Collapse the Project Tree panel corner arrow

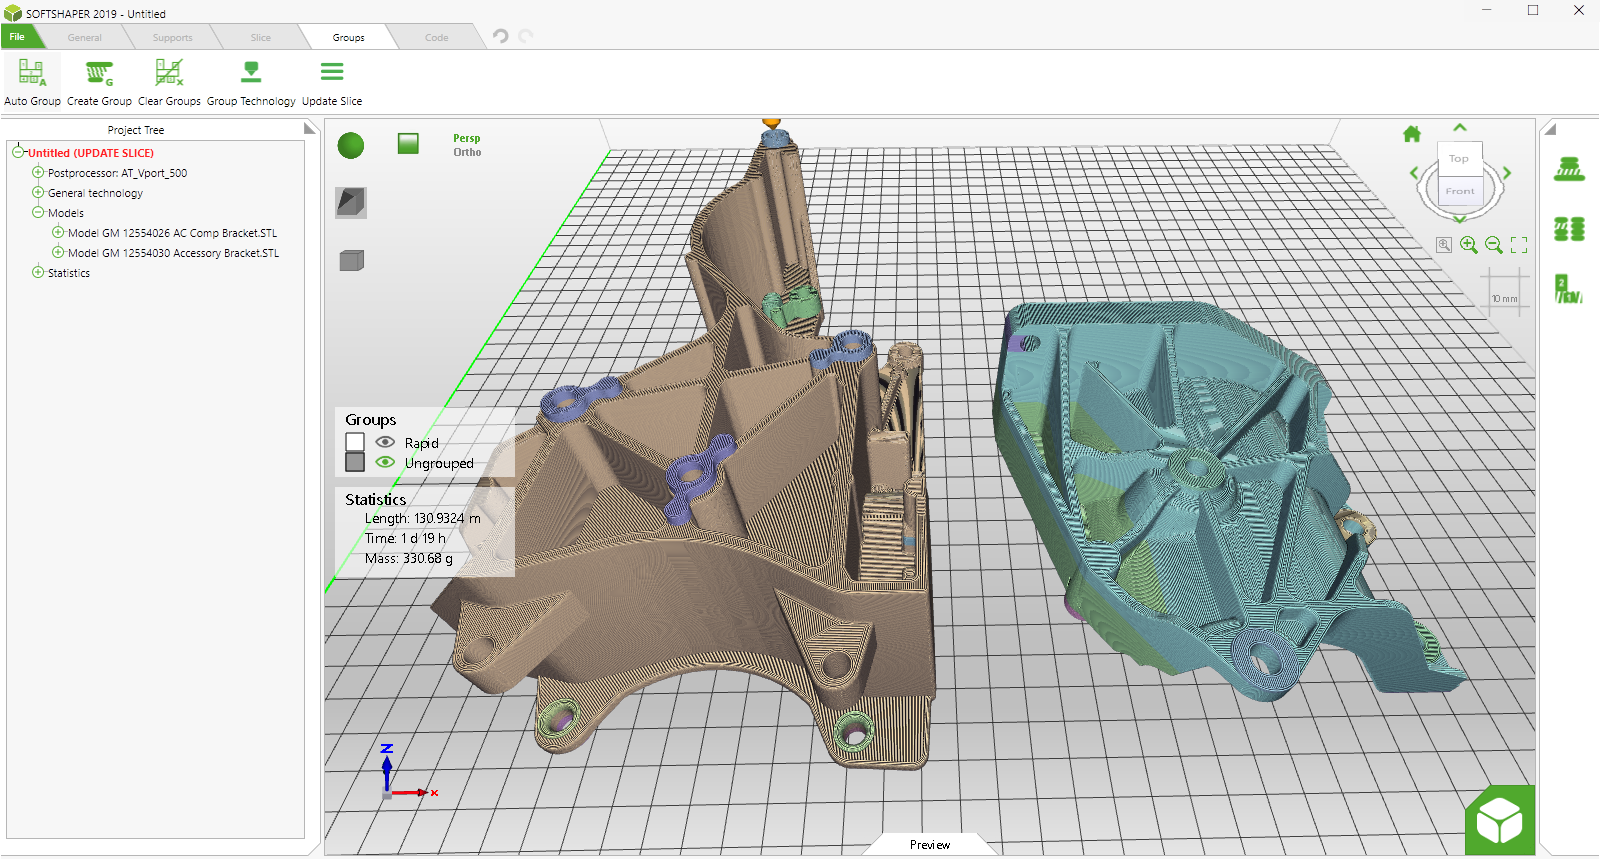tap(310, 129)
